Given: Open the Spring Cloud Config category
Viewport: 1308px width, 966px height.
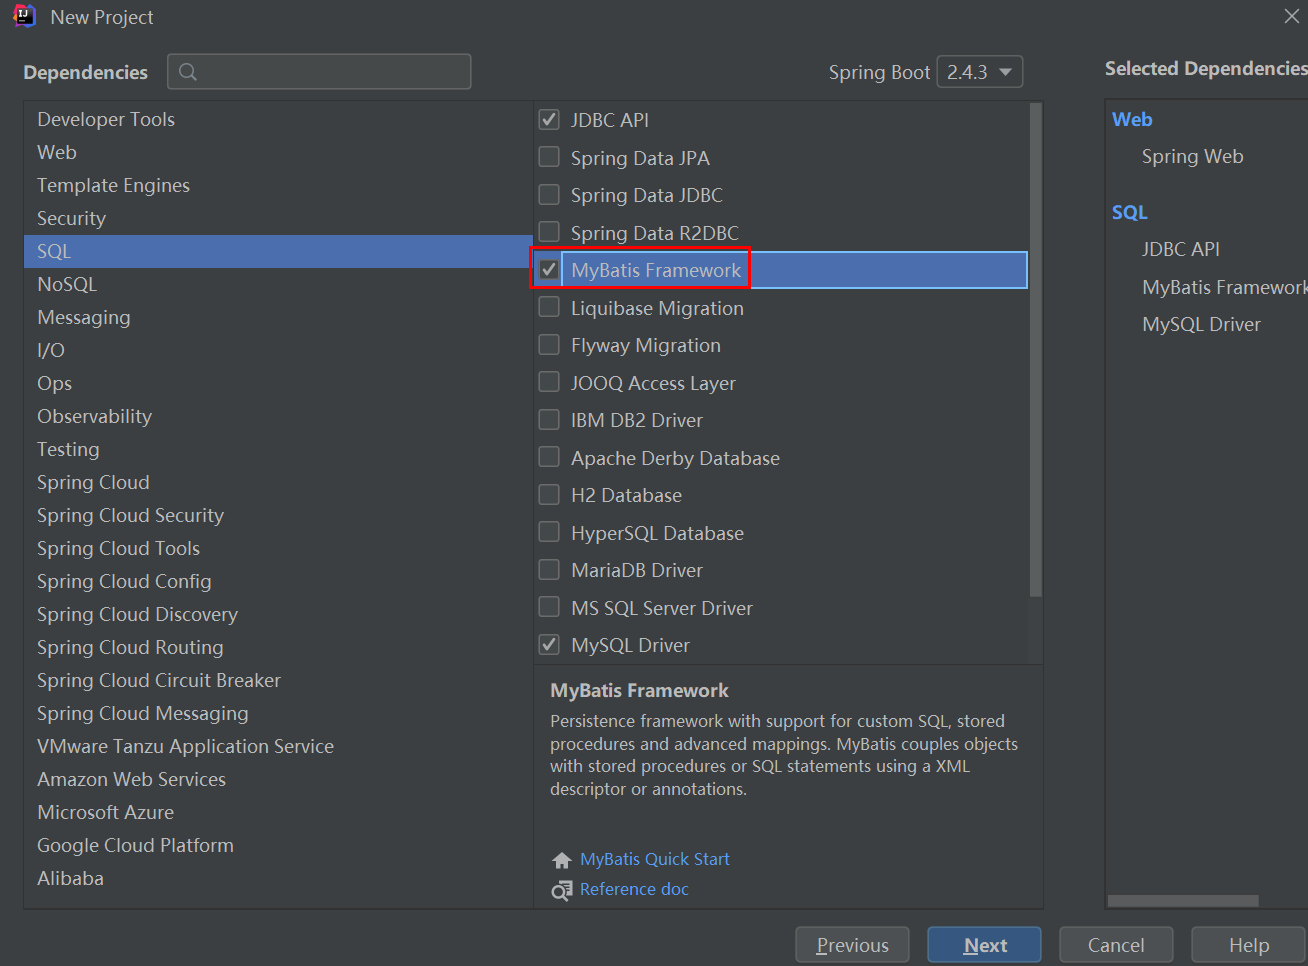Looking at the screenshot, I should click(278, 581).
